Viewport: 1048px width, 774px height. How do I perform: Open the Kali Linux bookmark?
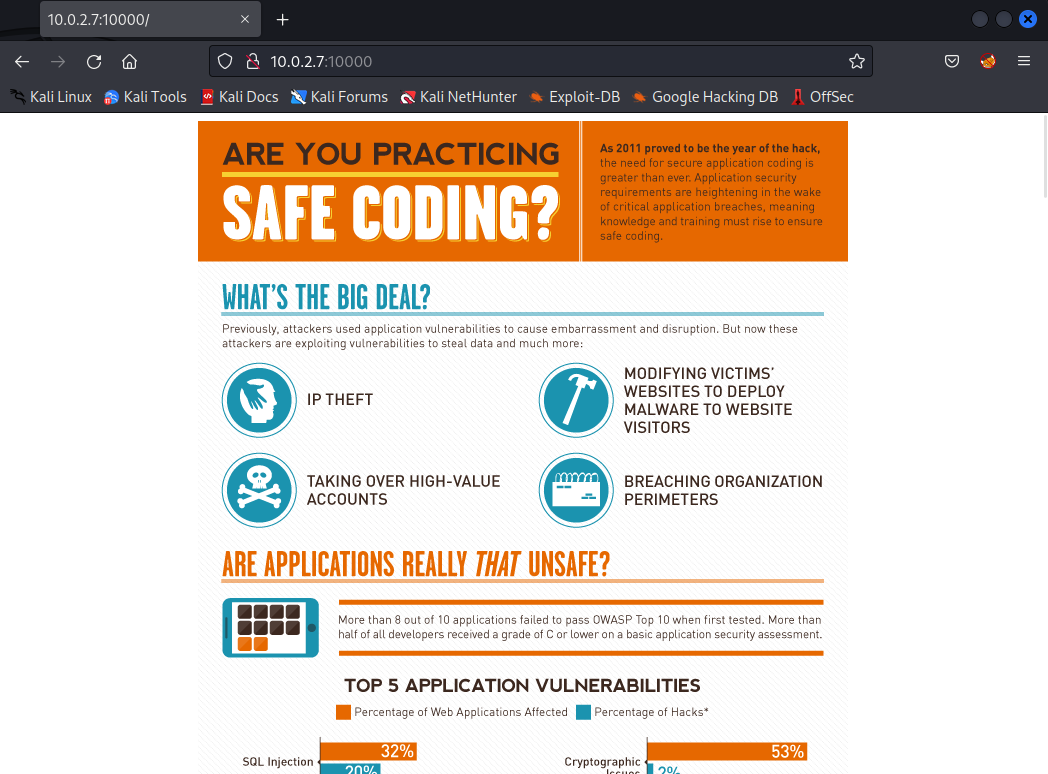(51, 97)
